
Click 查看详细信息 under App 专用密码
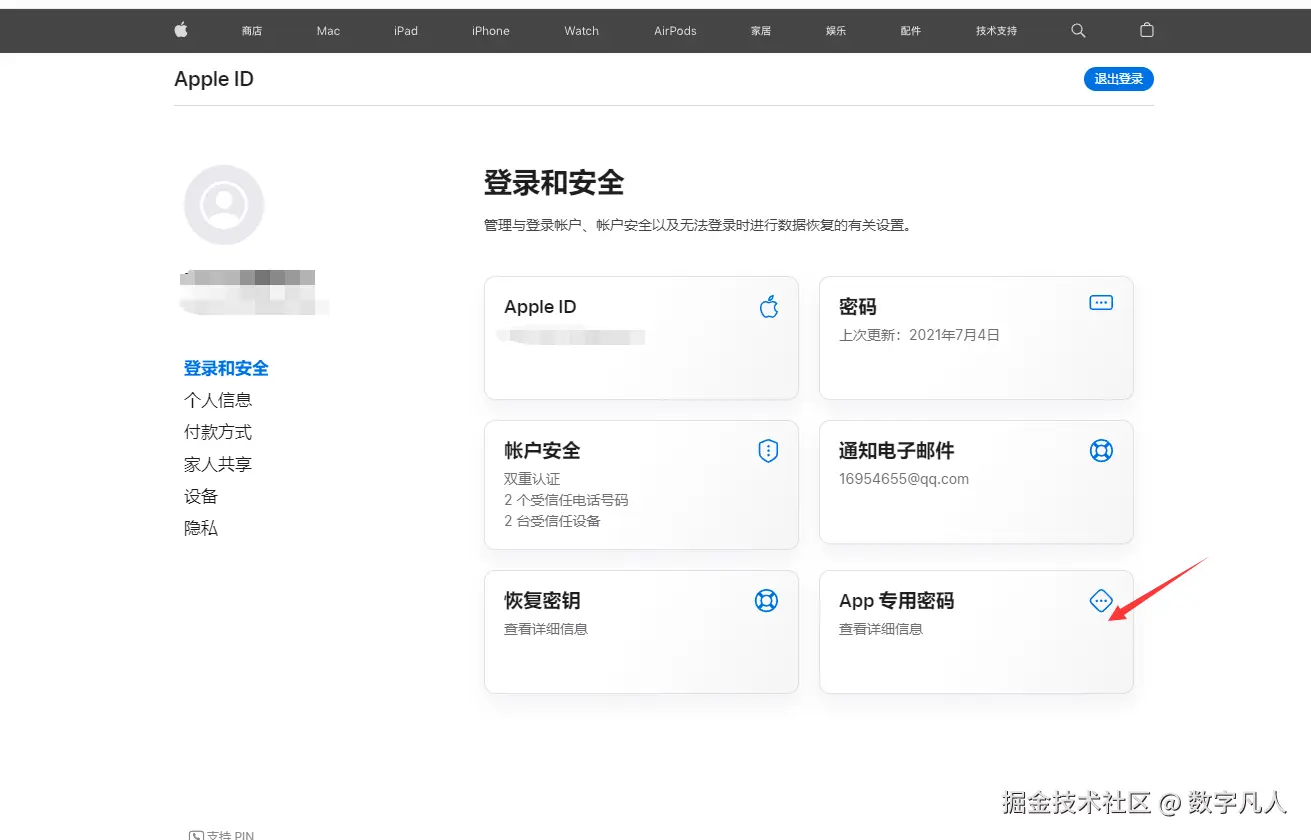[x=881, y=629]
